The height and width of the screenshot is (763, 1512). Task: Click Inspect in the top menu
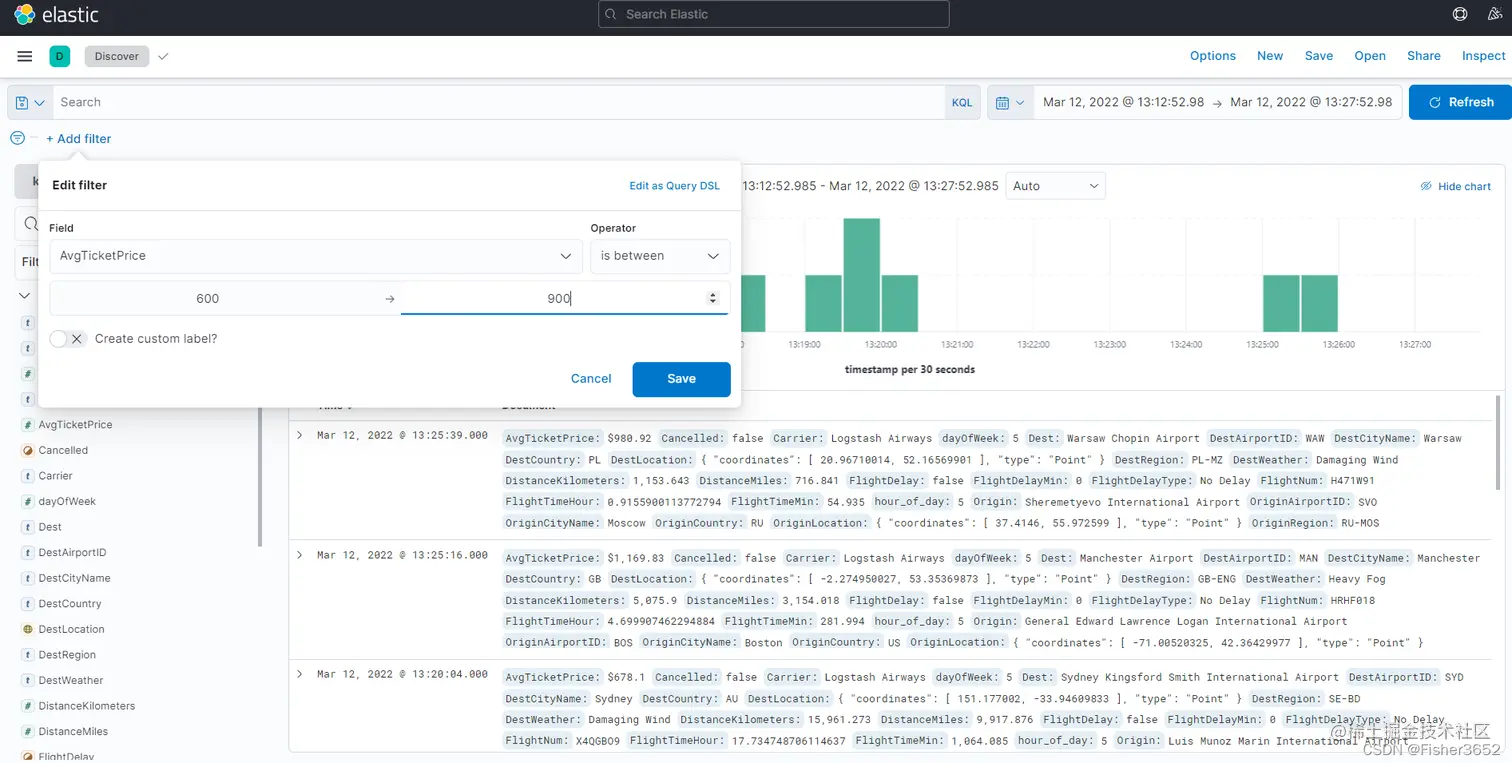[x=1484, y=56]
